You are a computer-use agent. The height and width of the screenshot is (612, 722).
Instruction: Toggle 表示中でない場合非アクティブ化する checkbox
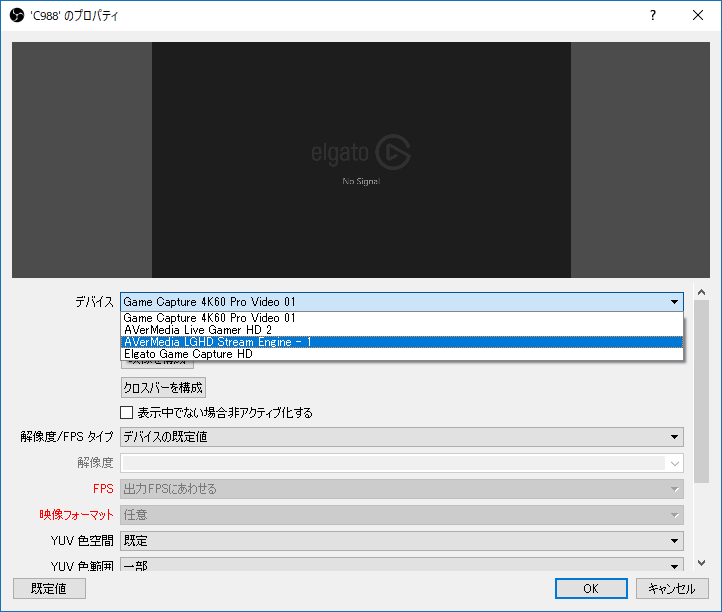(x=126, y=413)
